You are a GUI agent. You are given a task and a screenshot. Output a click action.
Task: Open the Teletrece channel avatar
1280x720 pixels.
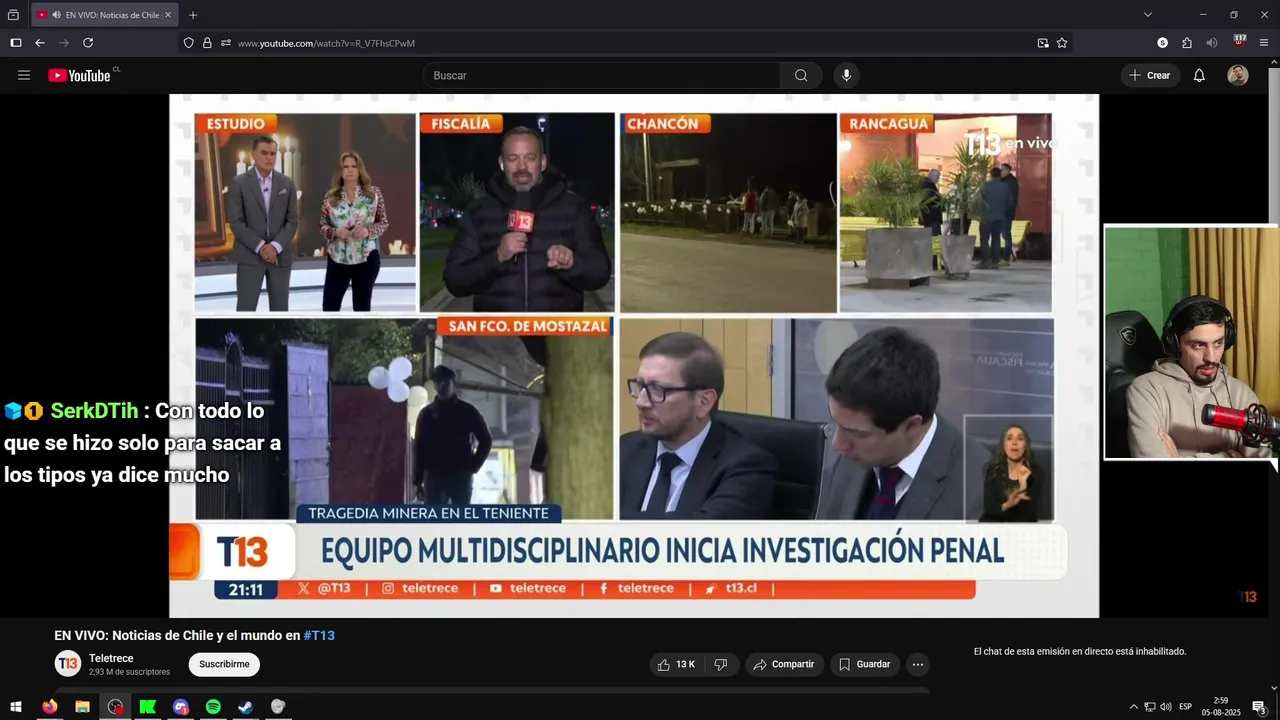click(68, 663)
